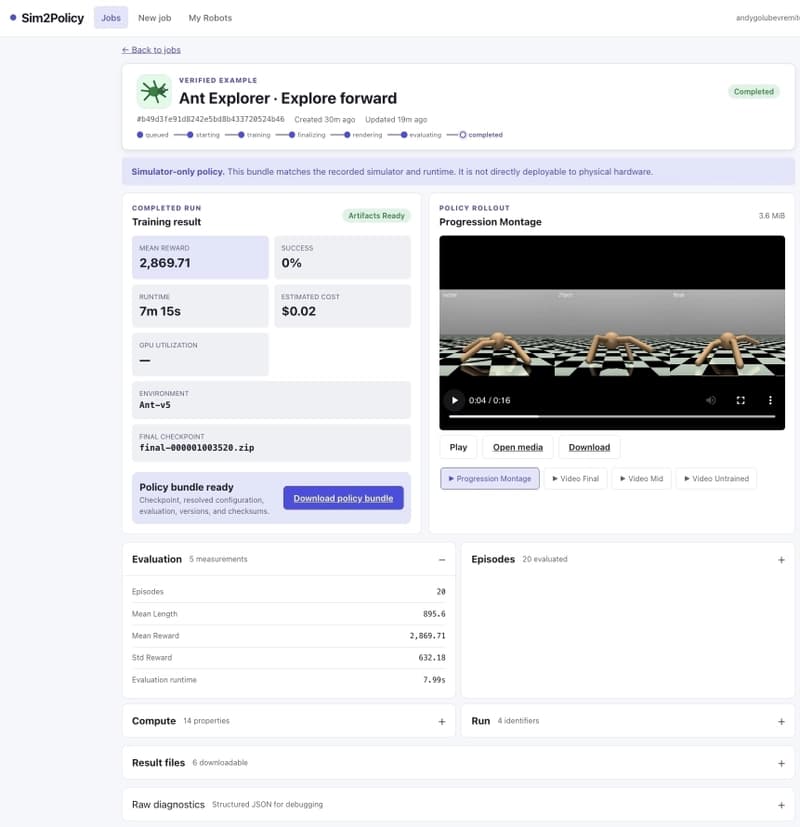This screenshot has width=800, height=827.
Task: Expand the Compute properties section
Action: click(x=442, y=722)
